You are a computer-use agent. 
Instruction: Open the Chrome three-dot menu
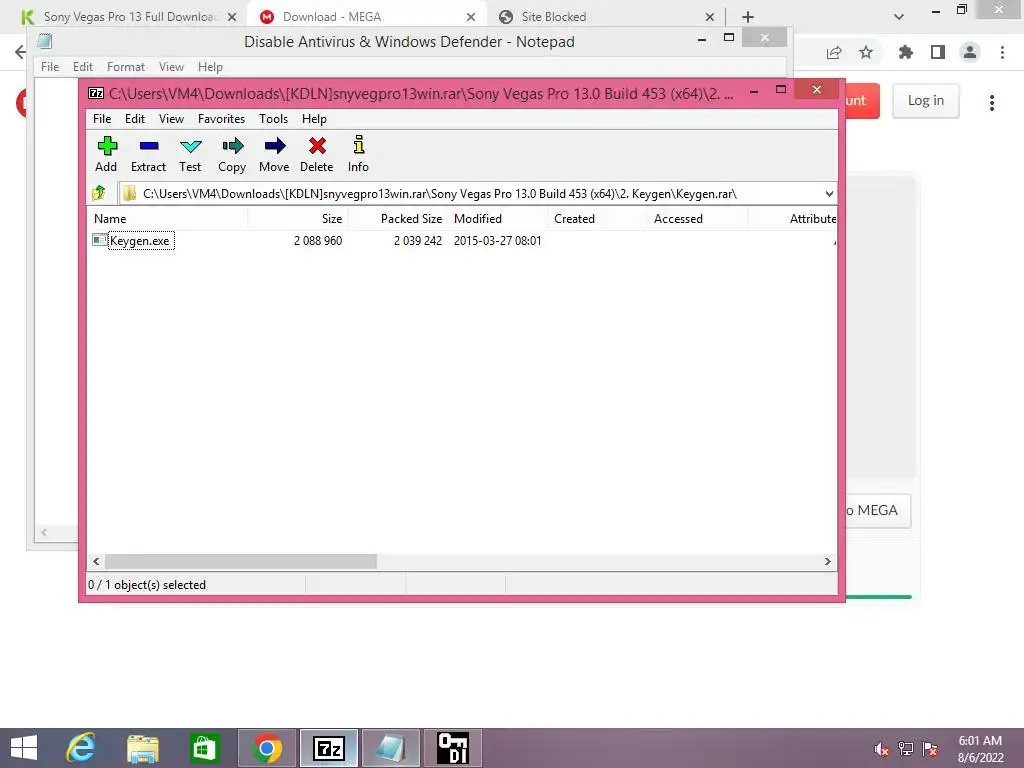point(1002,52)
